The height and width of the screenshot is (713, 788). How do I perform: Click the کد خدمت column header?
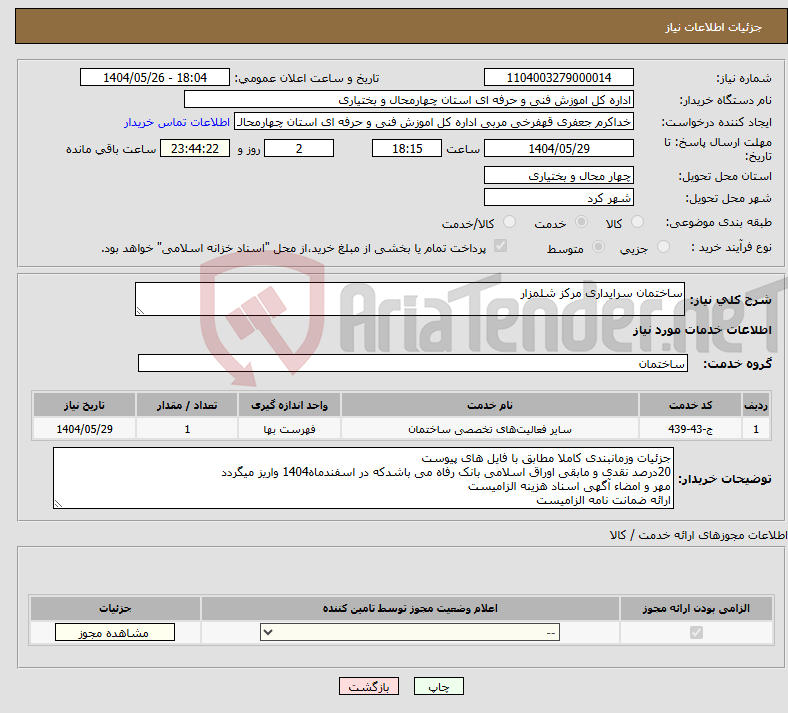click(x=691, y=405)
